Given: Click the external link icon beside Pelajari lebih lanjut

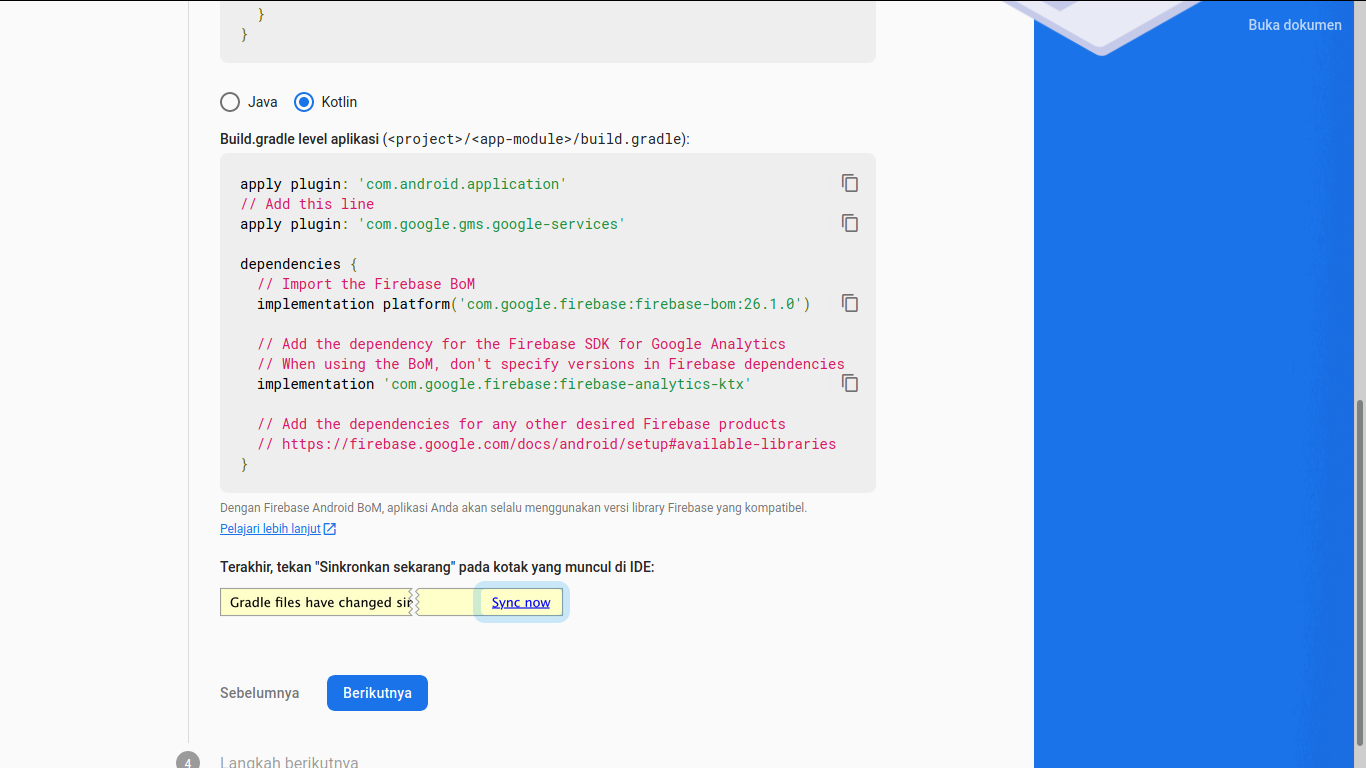Looking at the screenshot, I should point(331,528).
